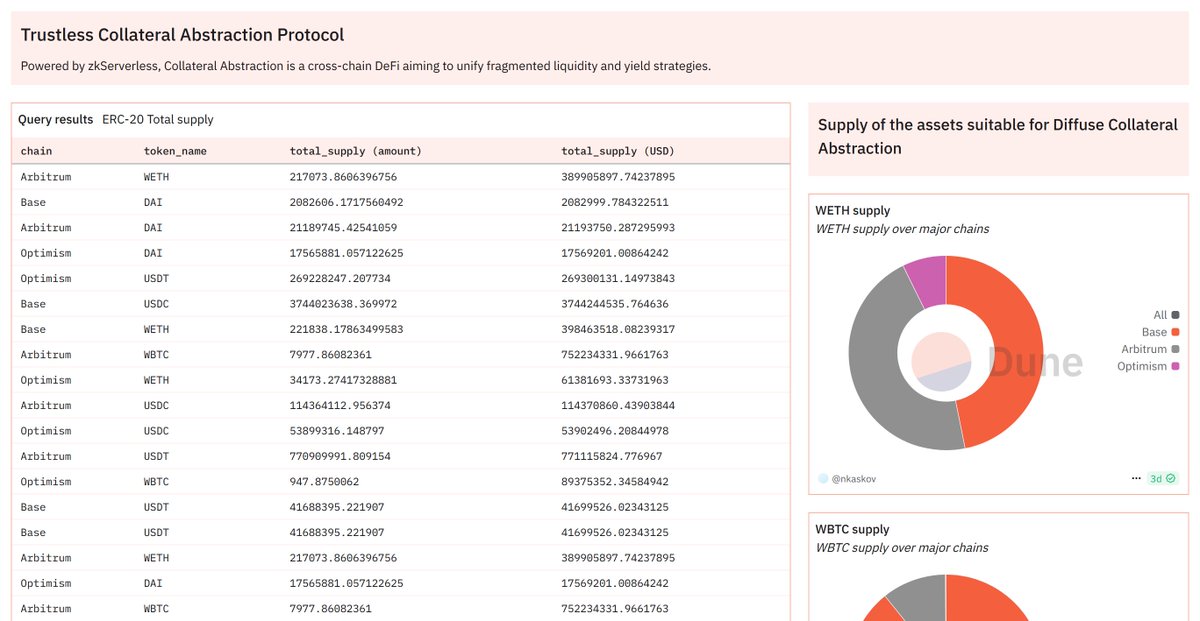Click 'WETH supply over major chains' subtitle
This screenshot has width=1200, height=621.
[902, 229]
